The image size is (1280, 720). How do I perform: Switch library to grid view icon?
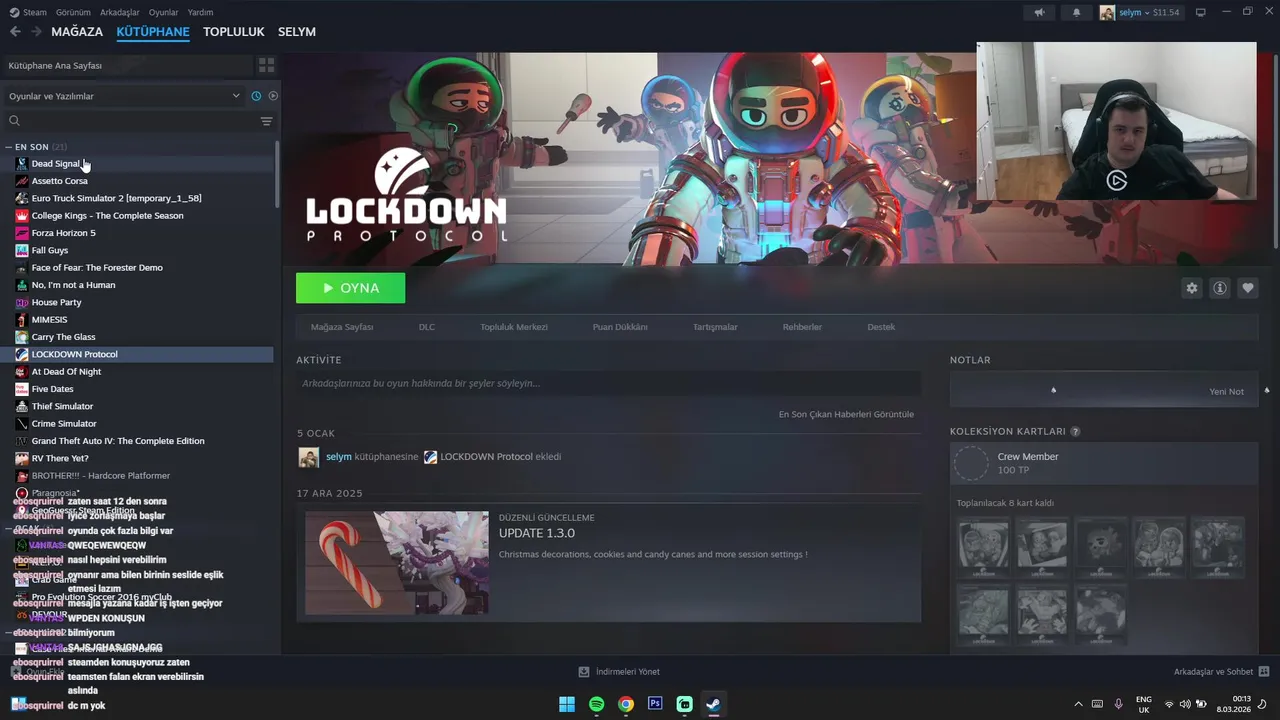point(266,65)
